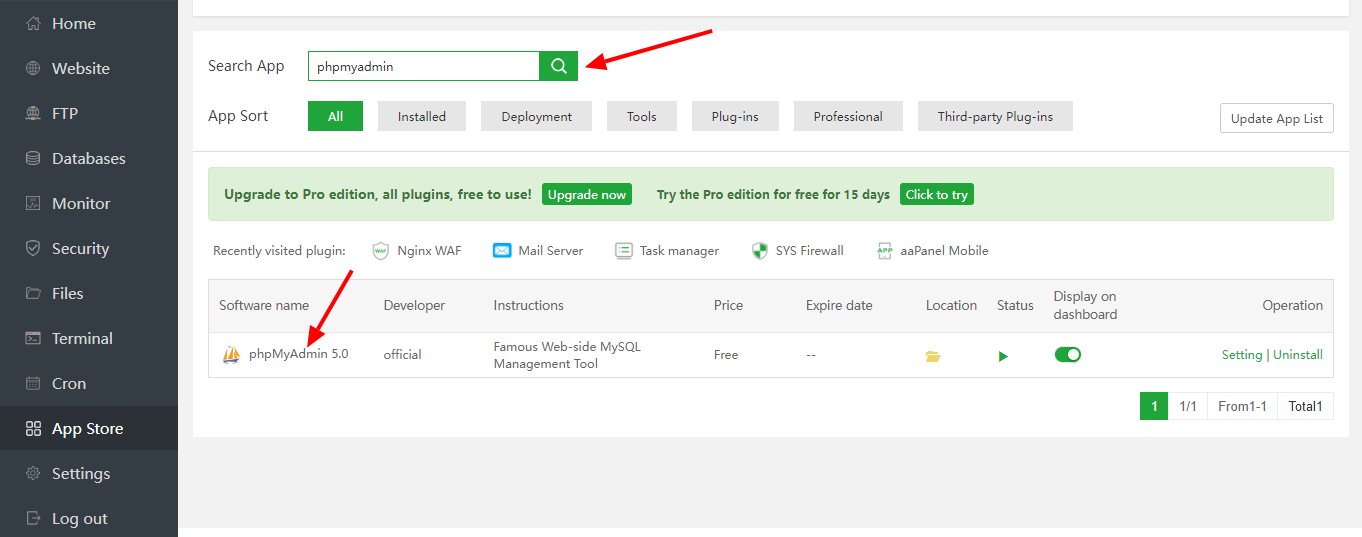The height and width of the screenshot is (537, 1362).
Task: Open the Task manager recent plugin link
Action: [x=680, y=251]
